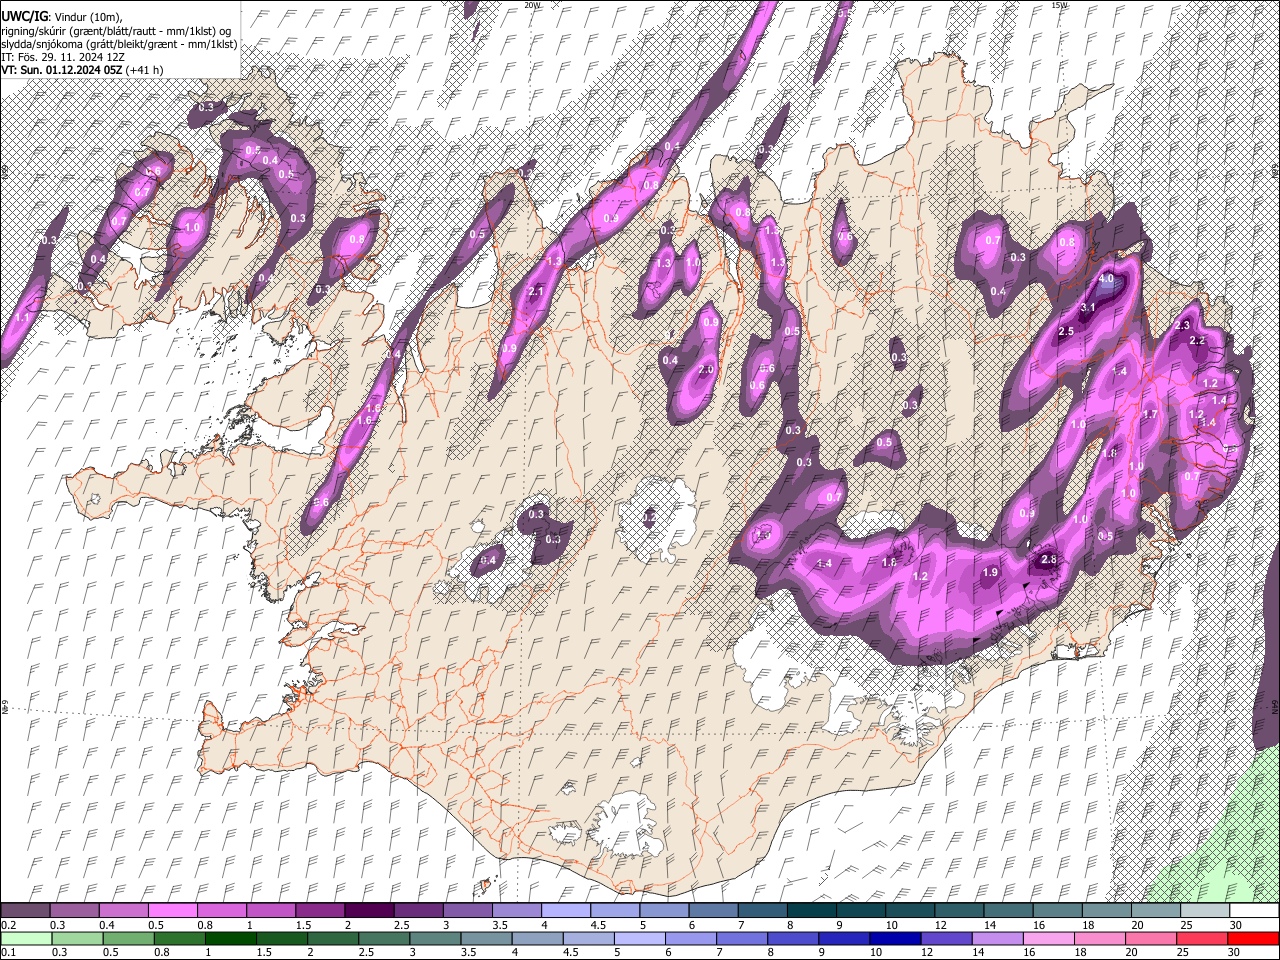Screen dimensions: 1280x960
Task: Click the 2.3 precipitation value in the east
Action: coord(1182,326)
